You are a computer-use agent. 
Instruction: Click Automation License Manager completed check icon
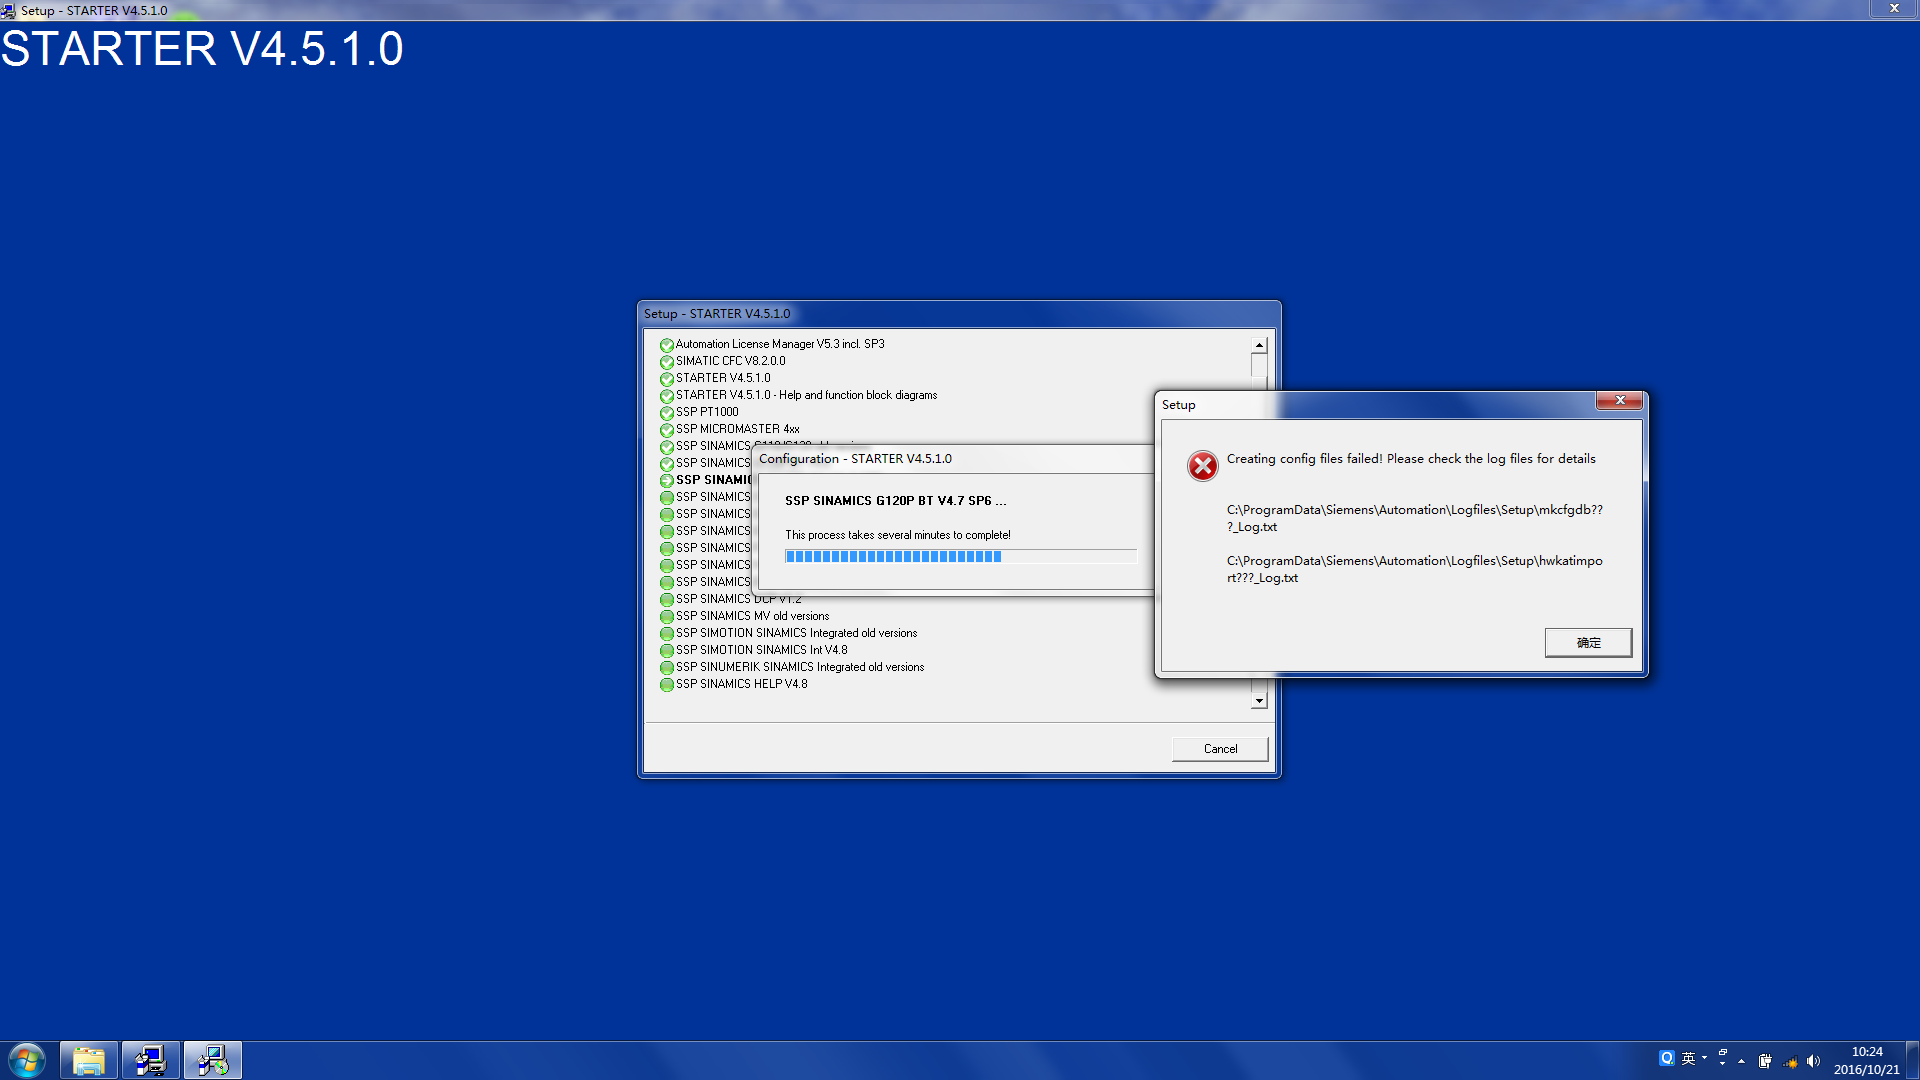click(666, 345)
